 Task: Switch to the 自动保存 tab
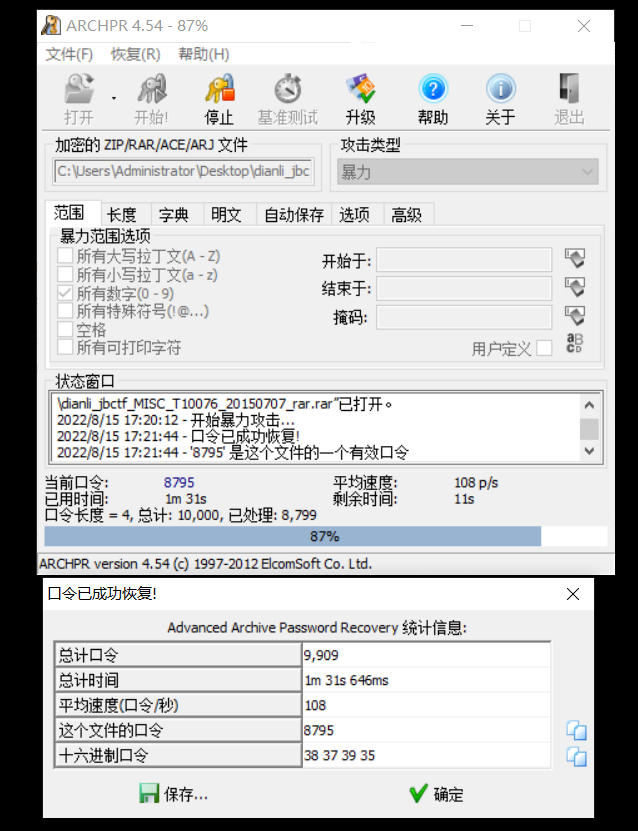coord(294,215)
